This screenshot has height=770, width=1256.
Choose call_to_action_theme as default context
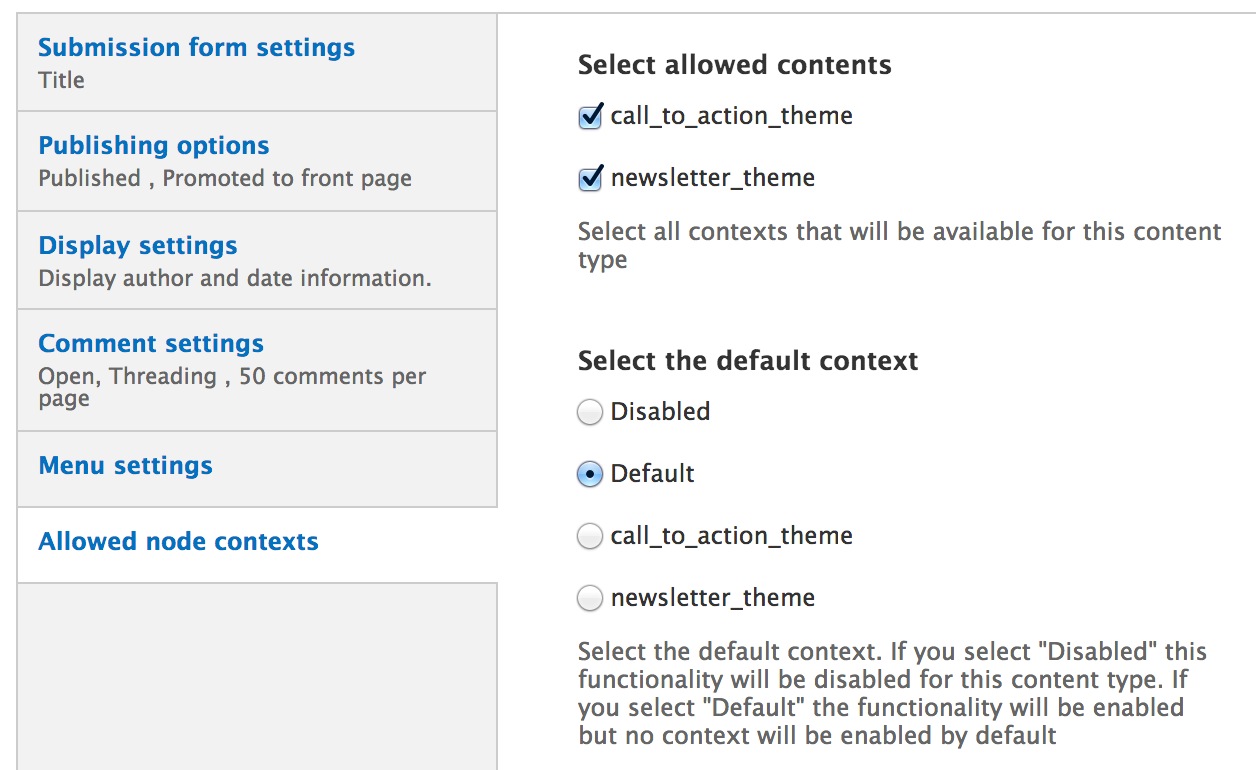(590, 536)
